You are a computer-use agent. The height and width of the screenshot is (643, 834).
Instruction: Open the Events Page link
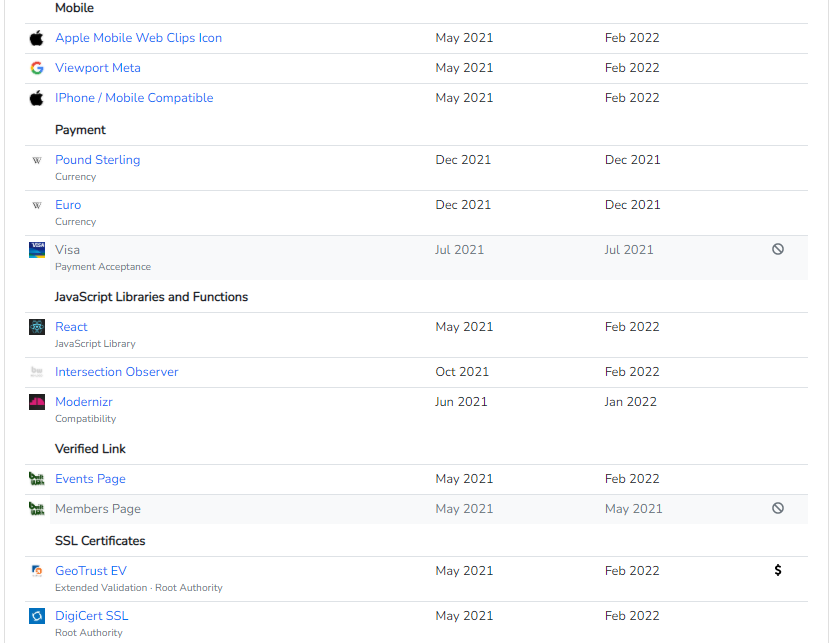[90, 479]
